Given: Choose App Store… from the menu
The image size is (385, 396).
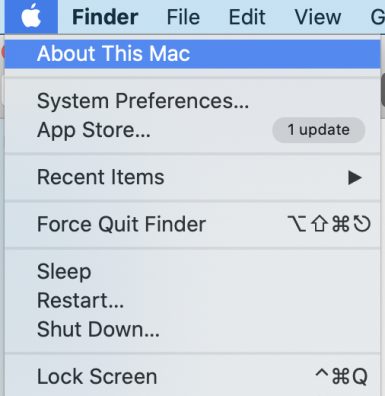Looking at the screenshot, I should point(192,130).
